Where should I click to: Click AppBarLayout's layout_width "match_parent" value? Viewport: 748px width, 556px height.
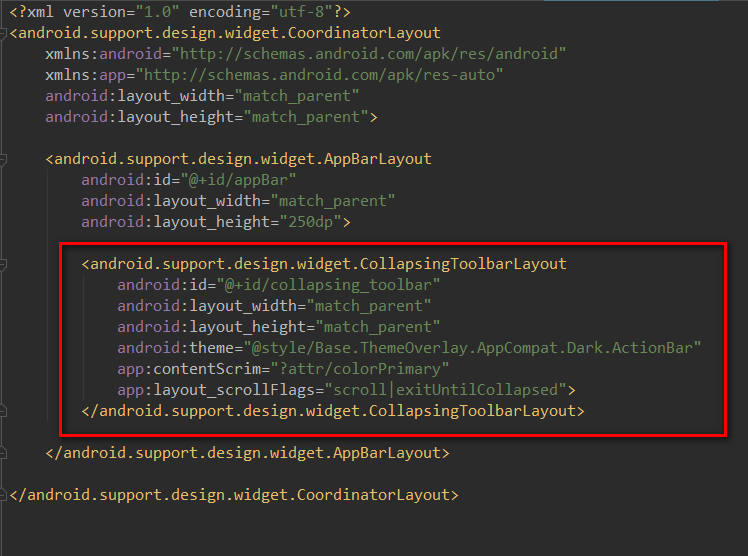(333, 201)
